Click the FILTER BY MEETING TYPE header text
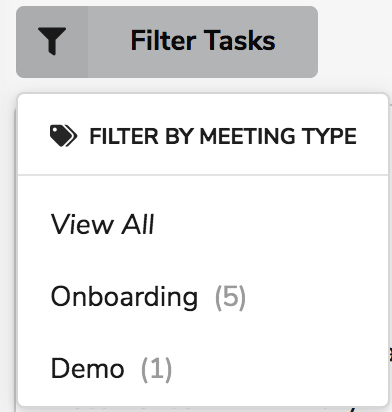Image resolution: width=392 pixels, height=412 pixels. pyautogui.click(x=223, y=136)
